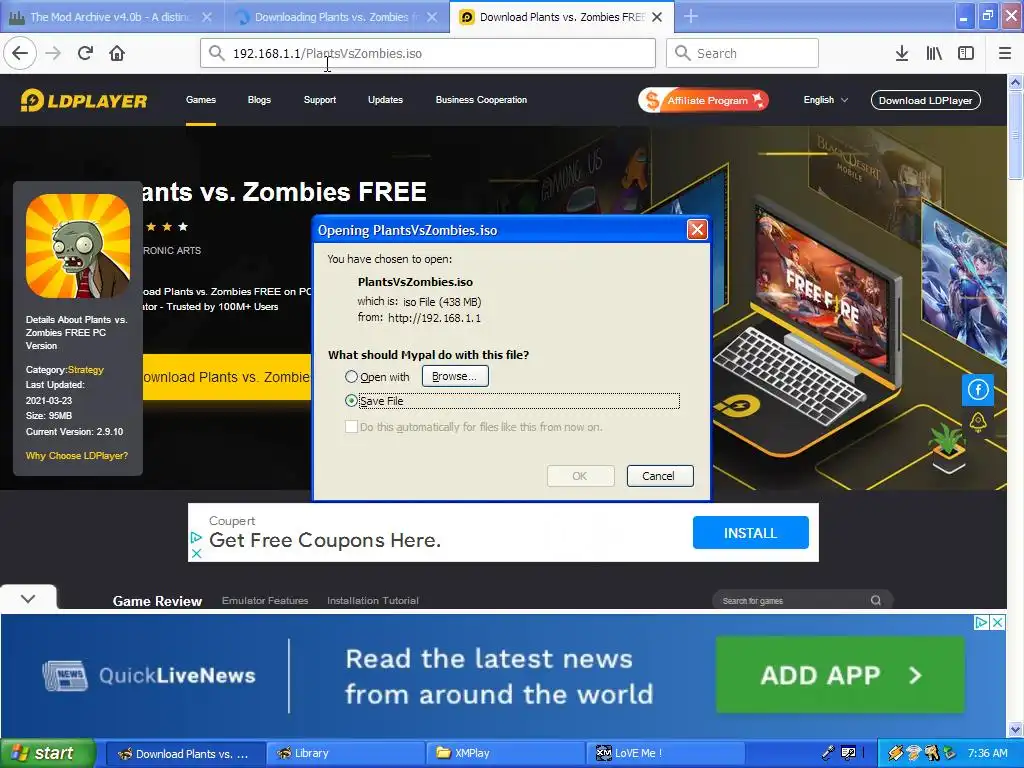Check Do this automatically for files like this
This screenshot has height=768, width=1024.
351,426
